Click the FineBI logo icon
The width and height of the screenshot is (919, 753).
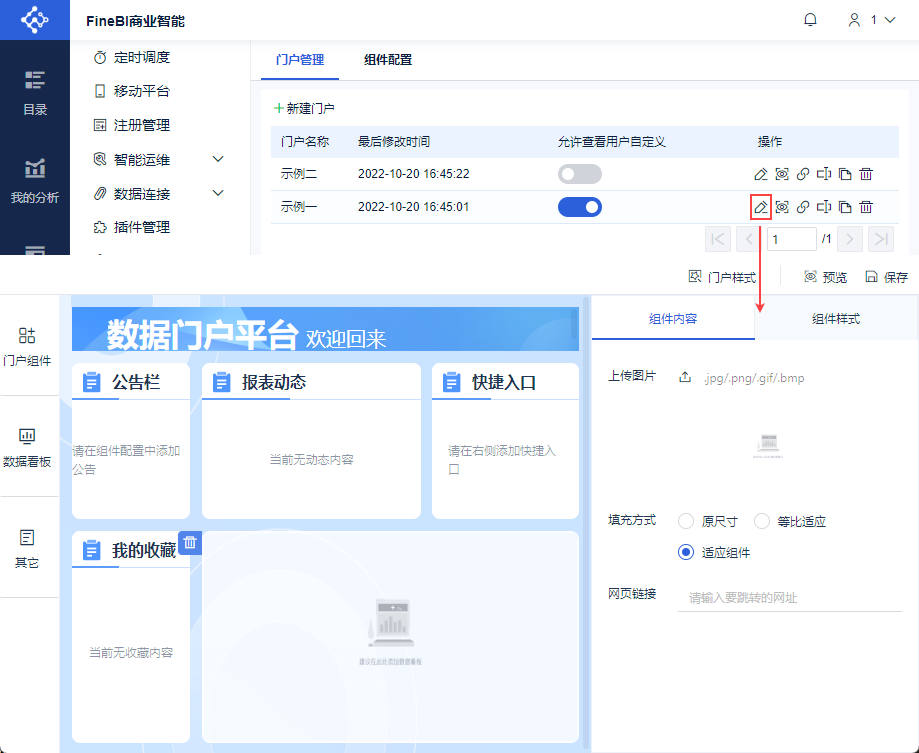pos(35,20)
